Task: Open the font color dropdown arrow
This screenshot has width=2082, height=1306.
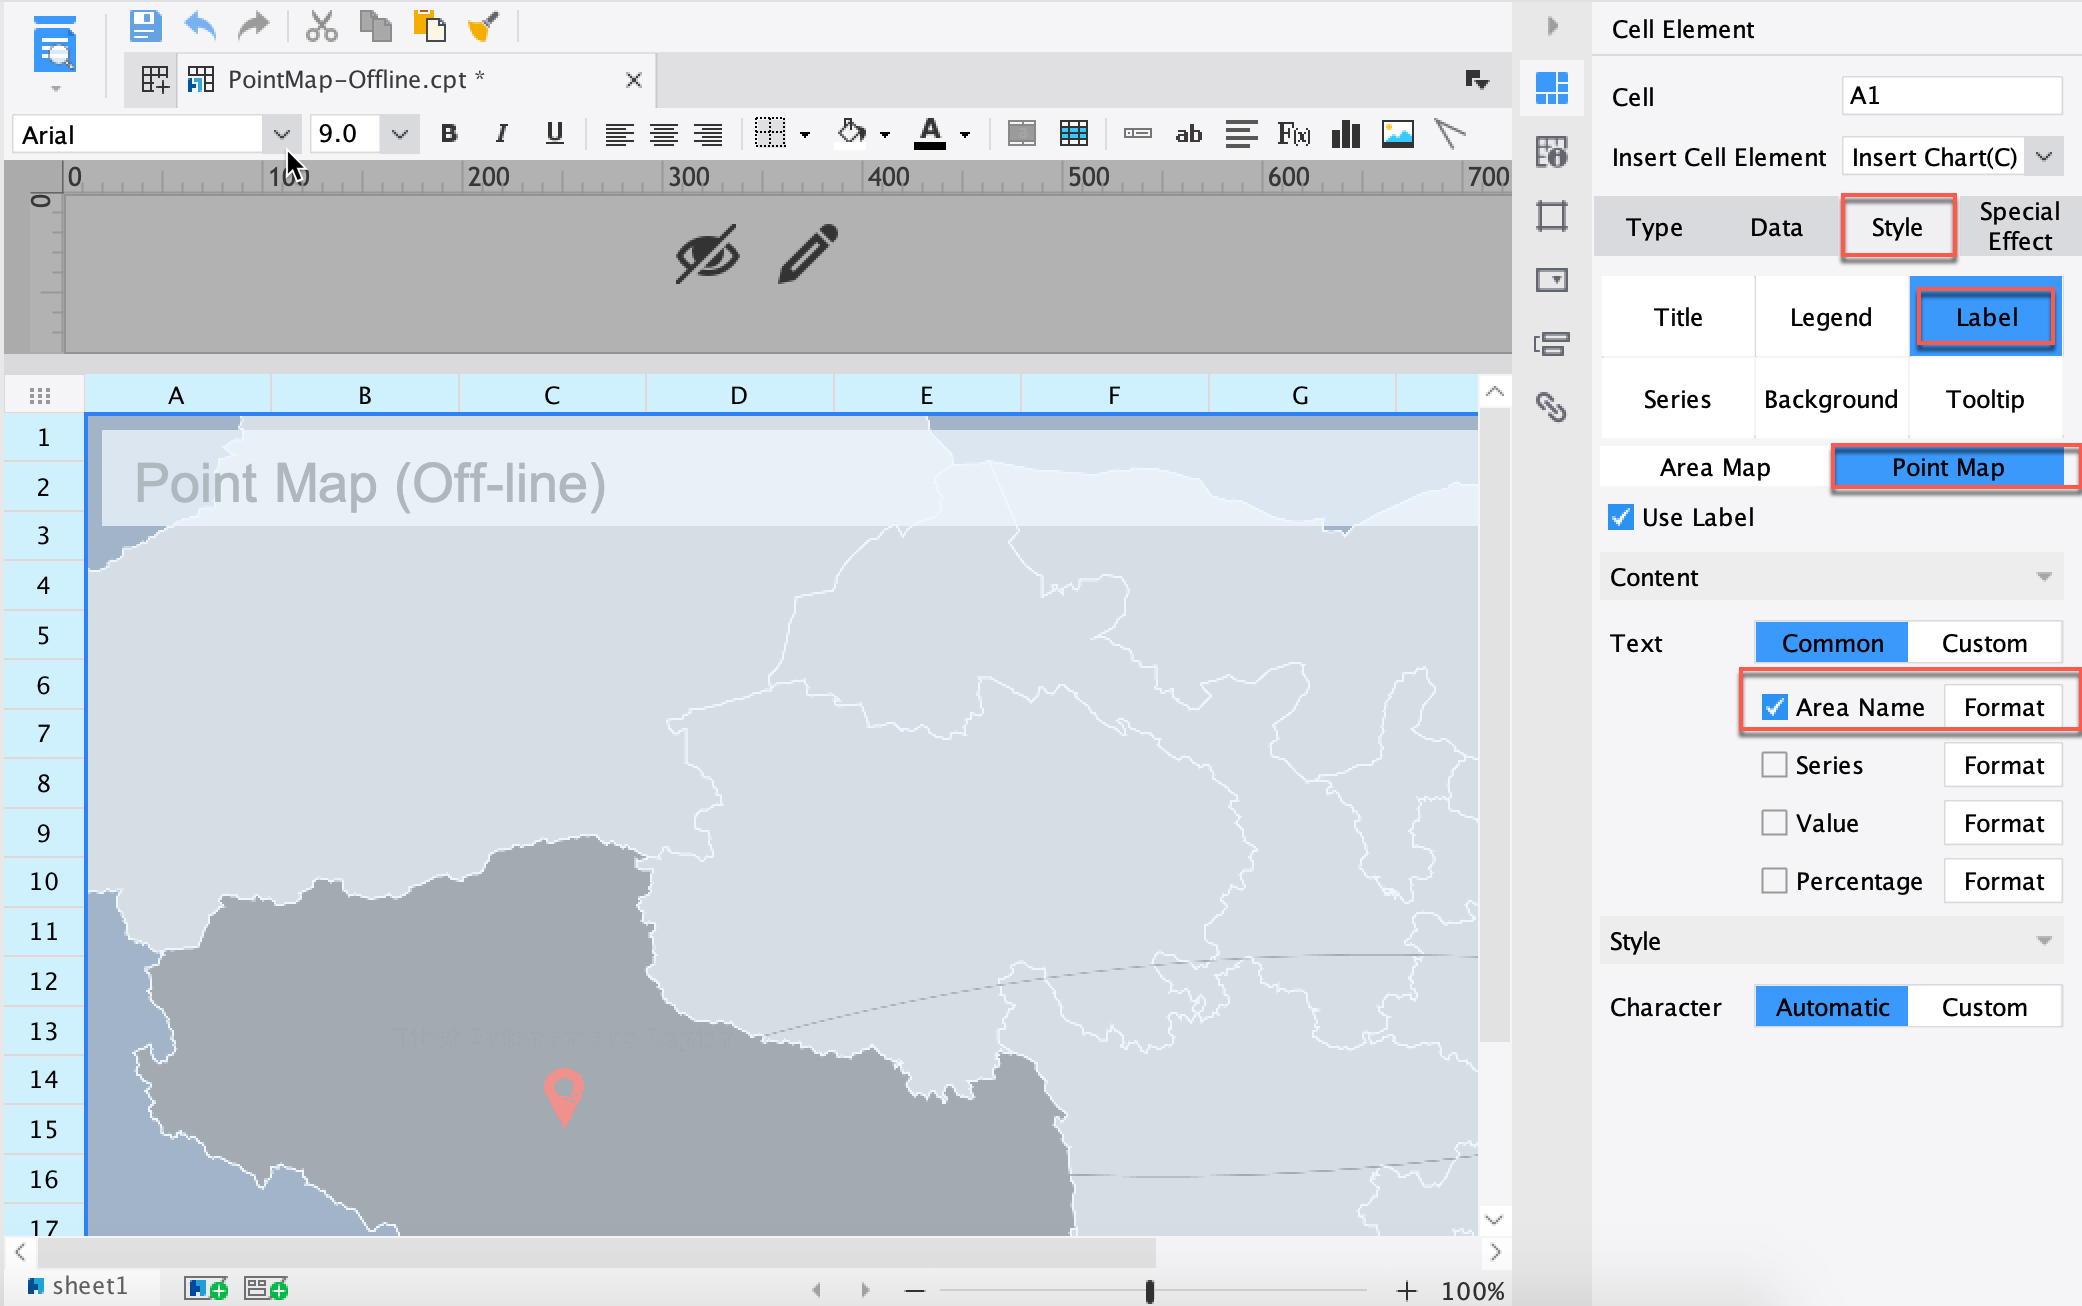Action: (x=965, y=134)
